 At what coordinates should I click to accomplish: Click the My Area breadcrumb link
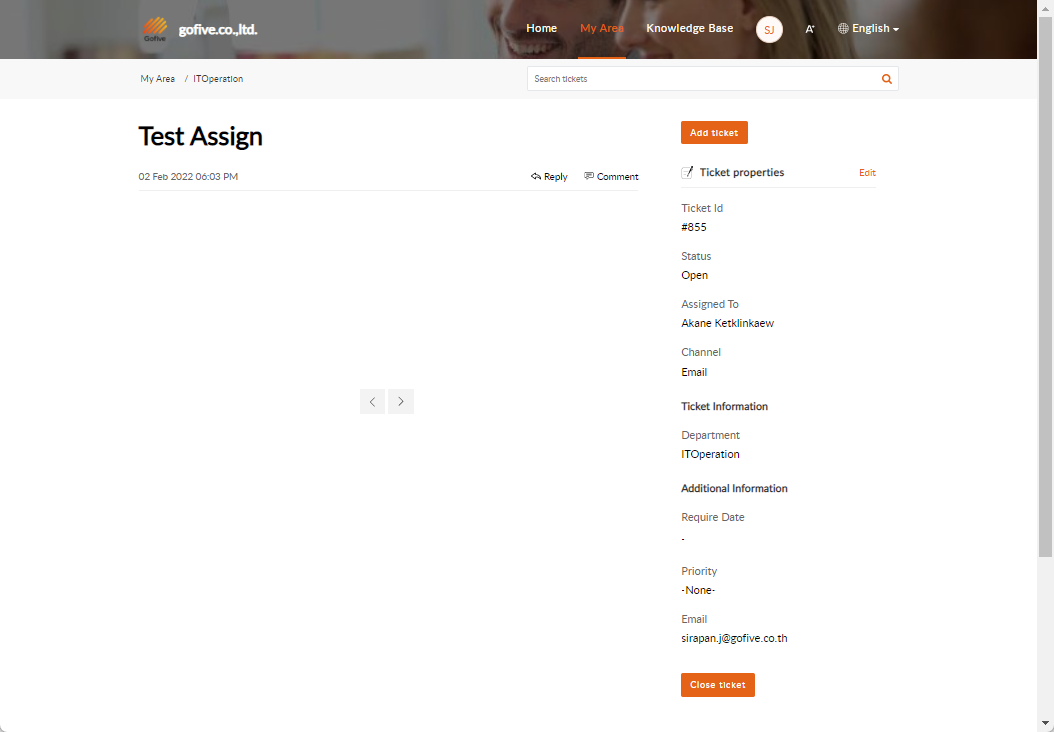(157, 79)
